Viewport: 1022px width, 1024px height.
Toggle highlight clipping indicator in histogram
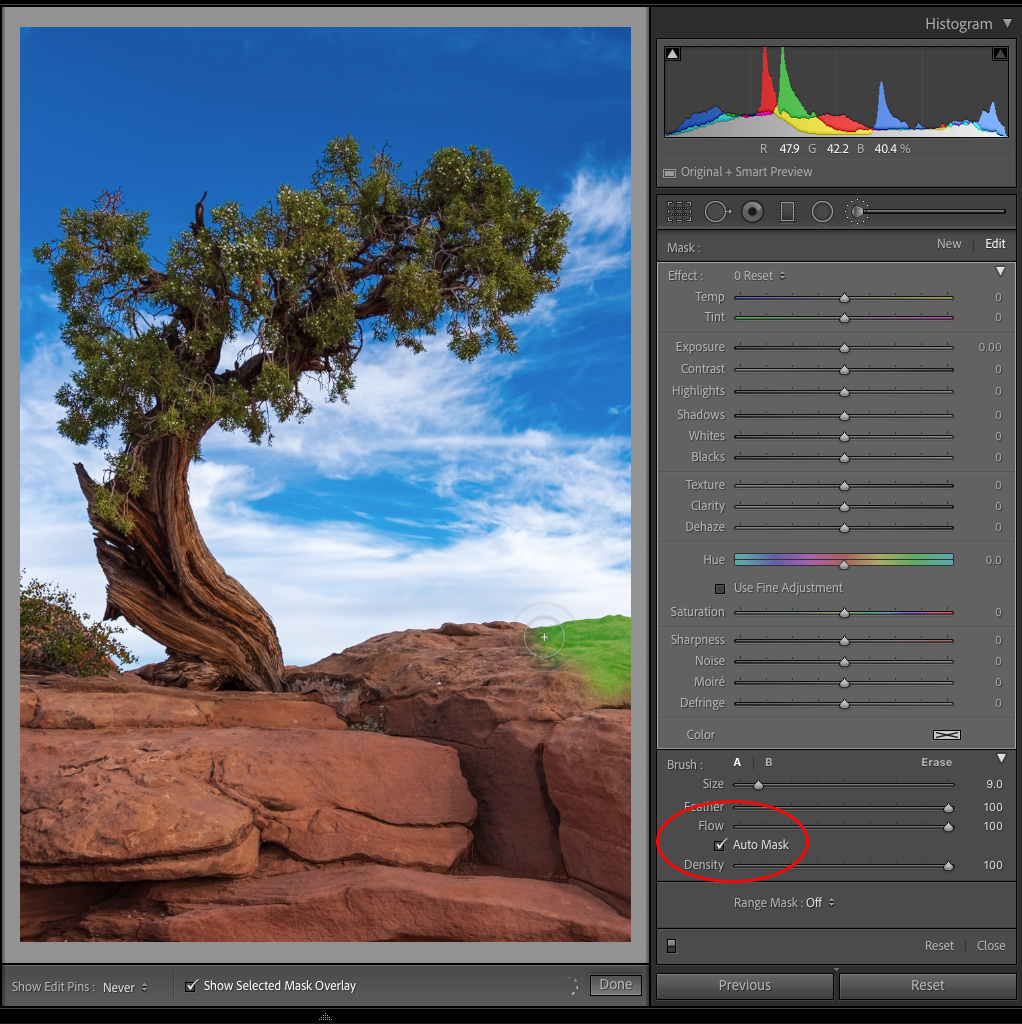point(999,54)
